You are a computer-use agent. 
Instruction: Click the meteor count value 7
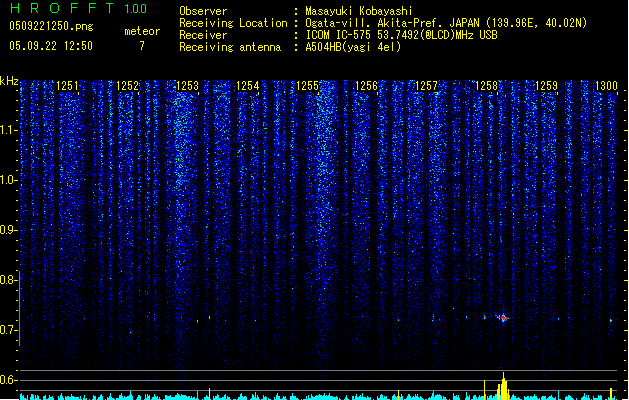(142, 46)
